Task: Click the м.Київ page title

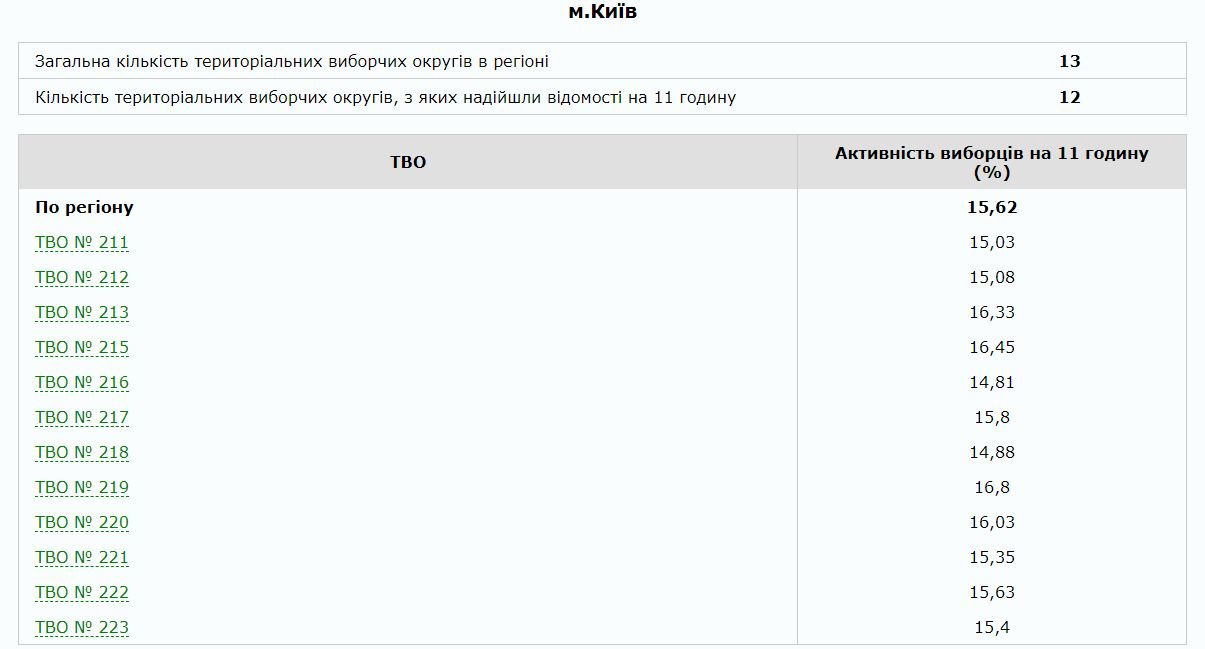Action: point(602,14)
